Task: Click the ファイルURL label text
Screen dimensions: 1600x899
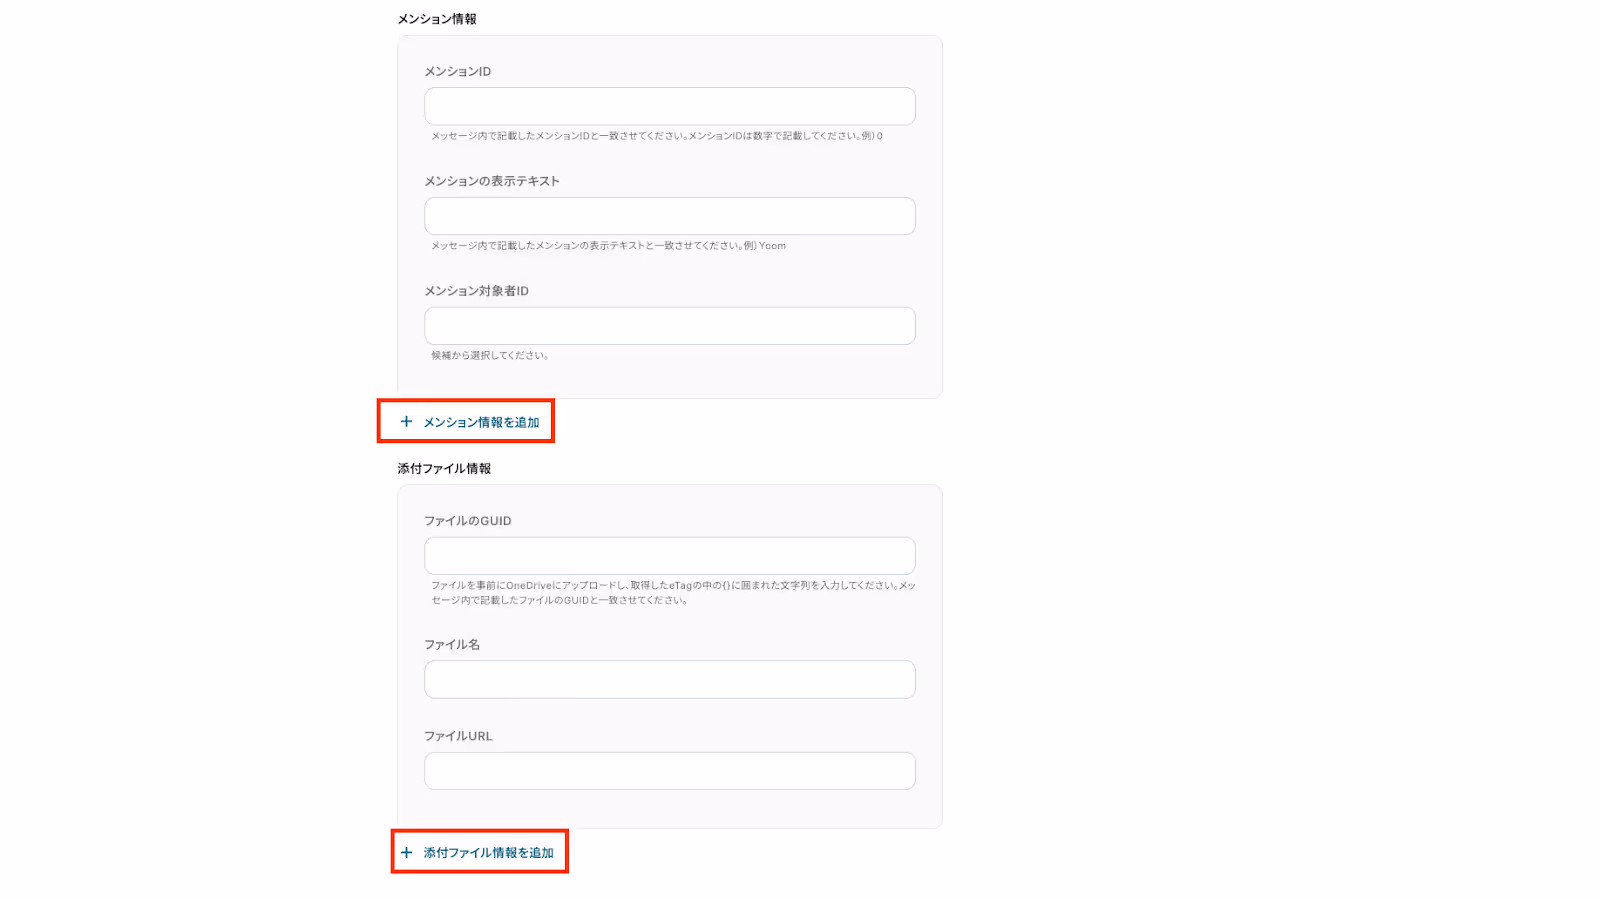Action: [x=458, y=736]
